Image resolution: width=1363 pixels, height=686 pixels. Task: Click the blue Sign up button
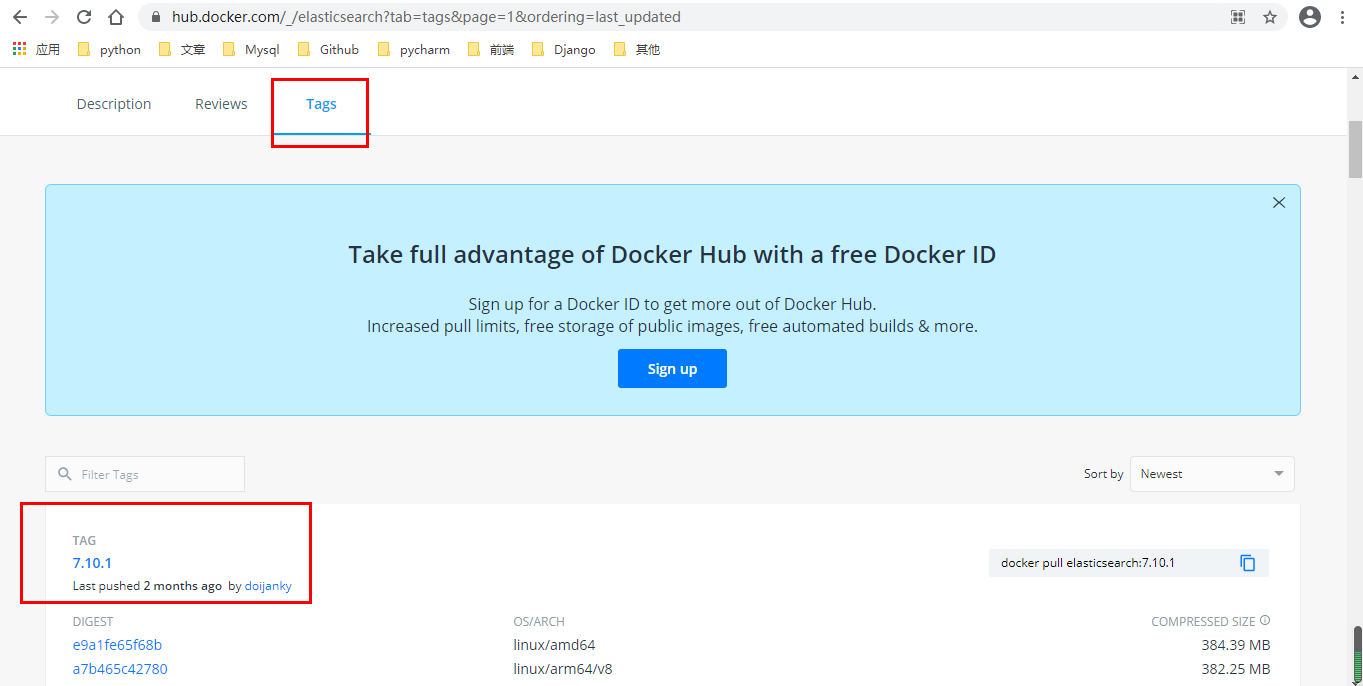[x=672, y=368]
